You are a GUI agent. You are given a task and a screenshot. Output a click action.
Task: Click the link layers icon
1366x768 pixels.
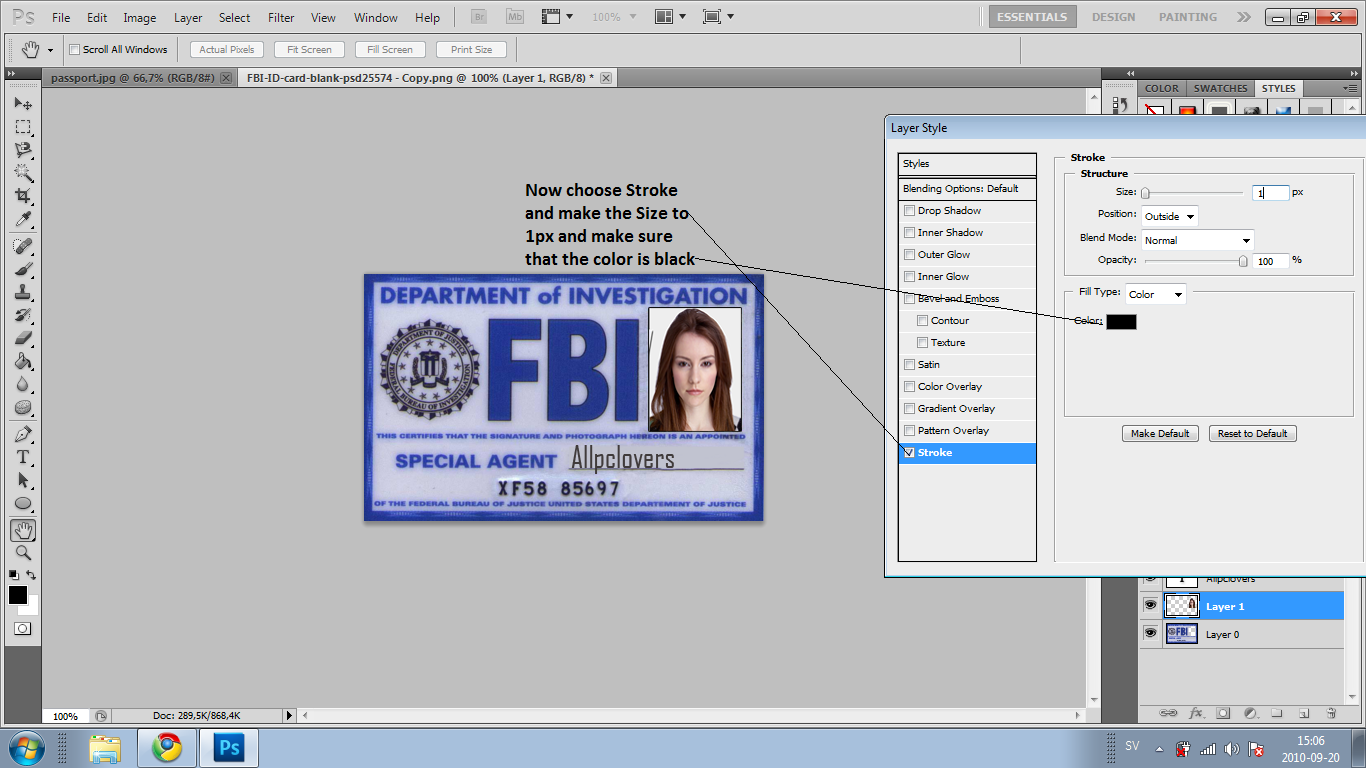pyautogui.click(x=1167, y=713)
